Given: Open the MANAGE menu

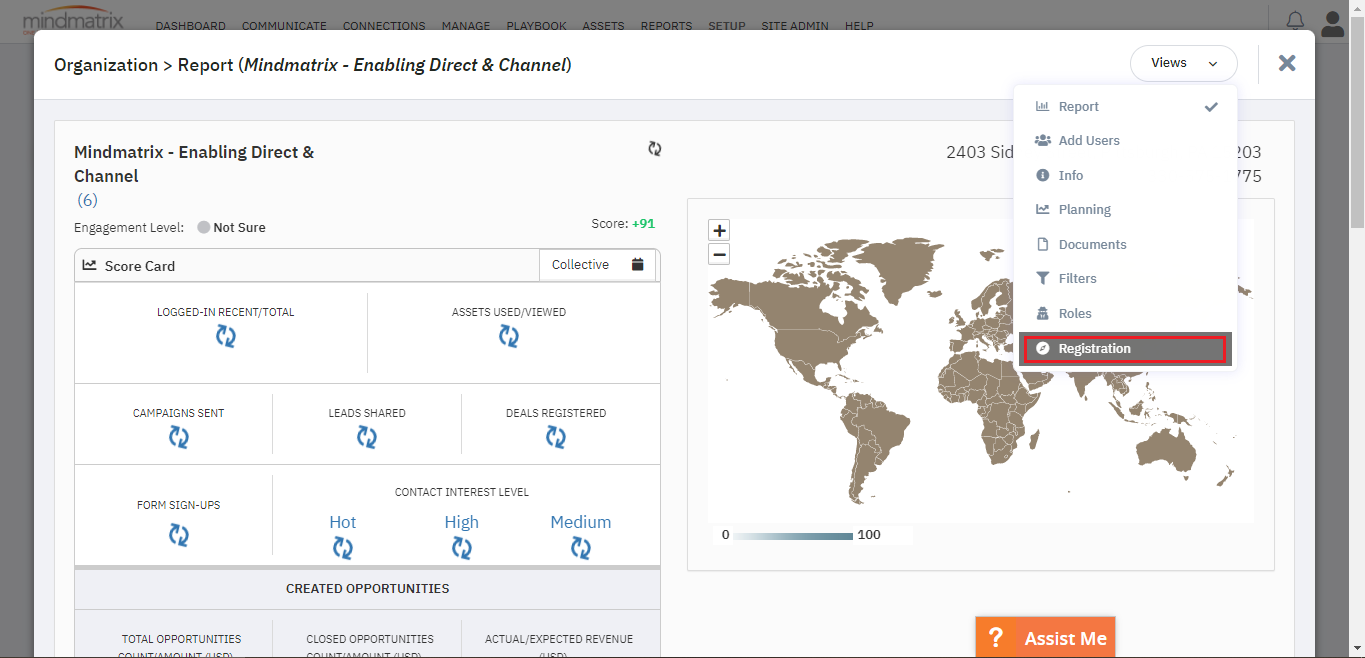Looking at the screenshot, I should tap(466, 26).
